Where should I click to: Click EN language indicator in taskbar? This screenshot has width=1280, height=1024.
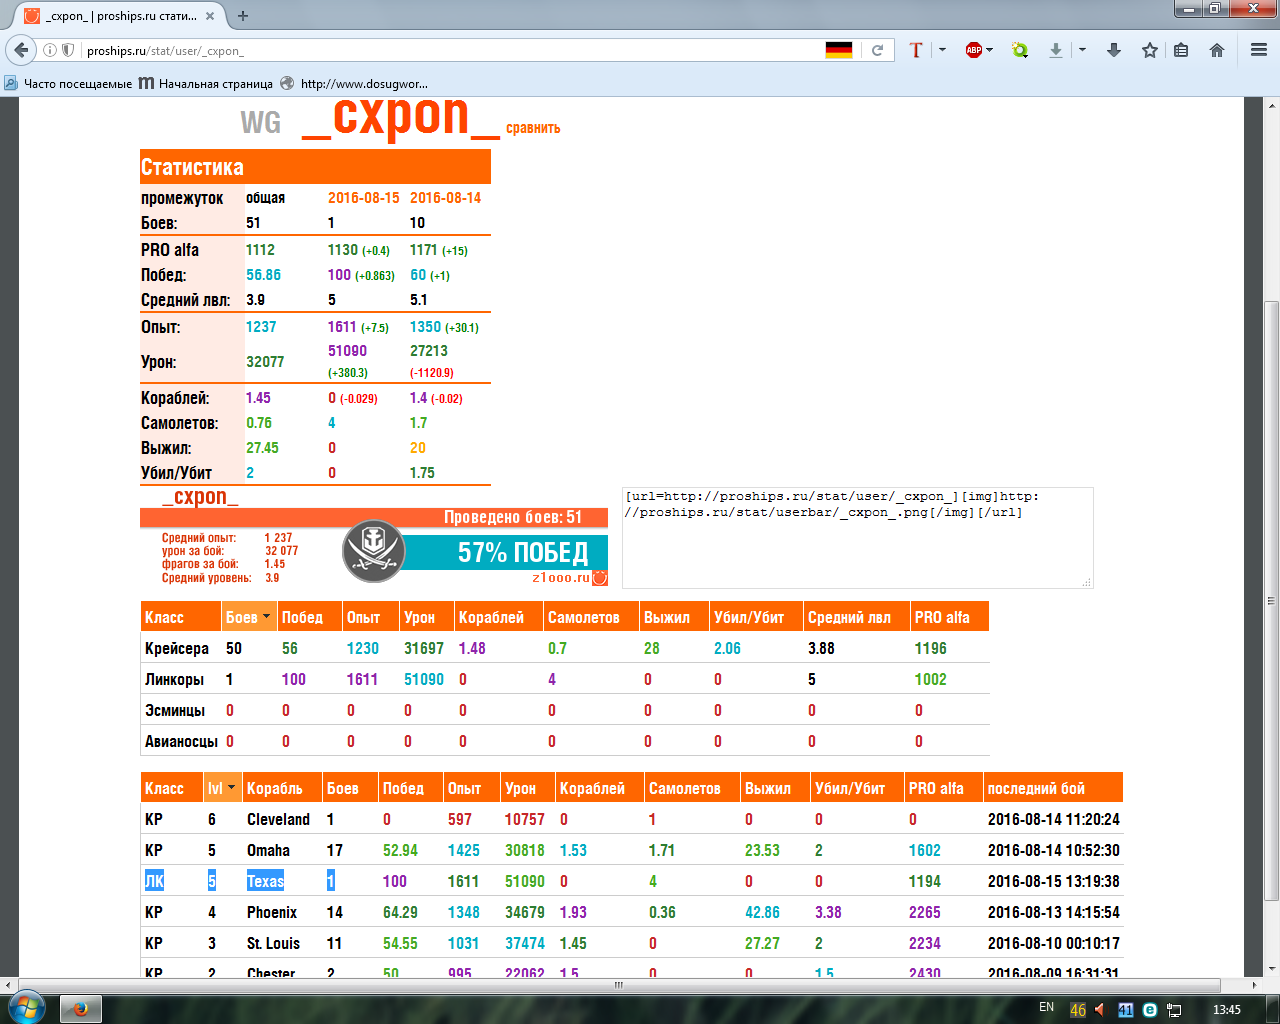1046,1007
